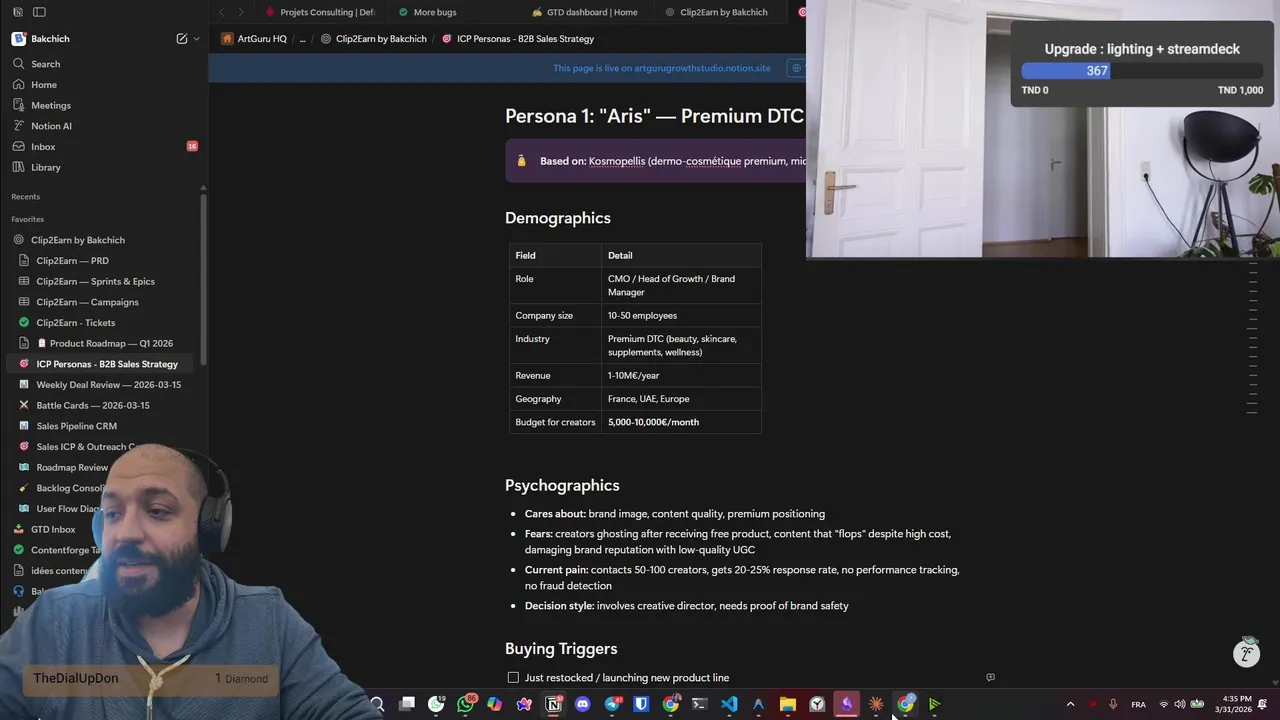The image size is (1280, 720).
Task: Click the upgrade goal progress bar showing 367
Action: pyautogui.click(x=1142, y=71)
